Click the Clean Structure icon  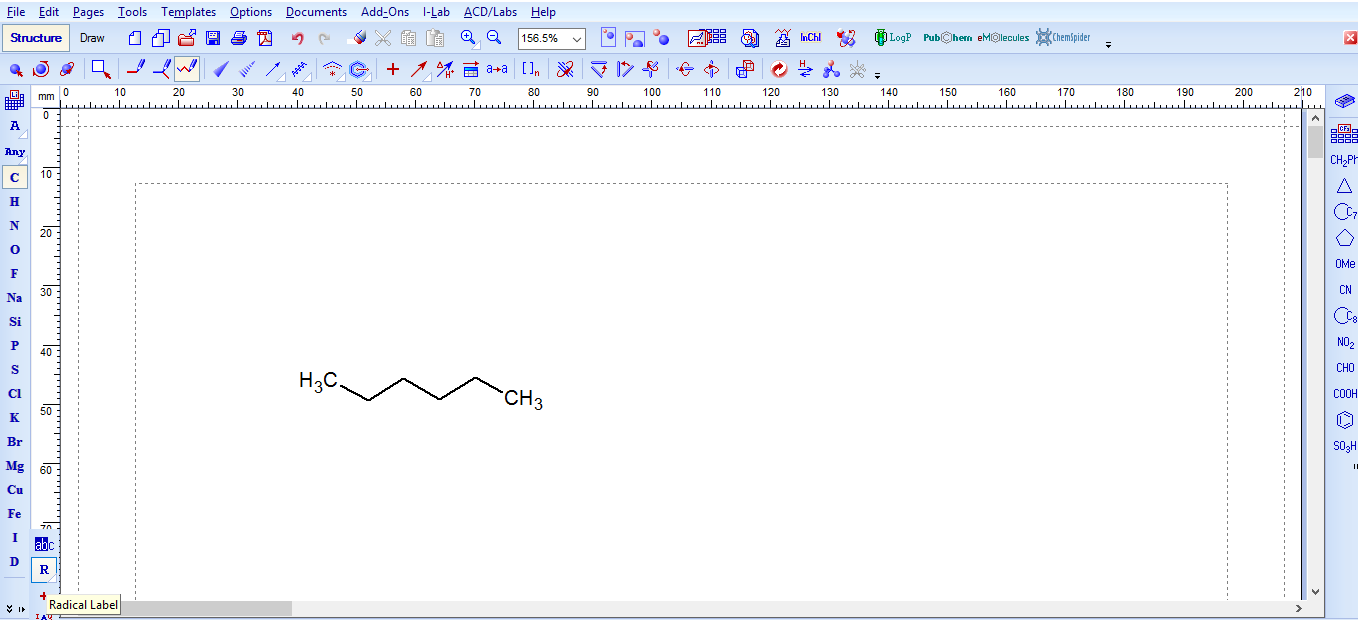(x=779, y=69)
